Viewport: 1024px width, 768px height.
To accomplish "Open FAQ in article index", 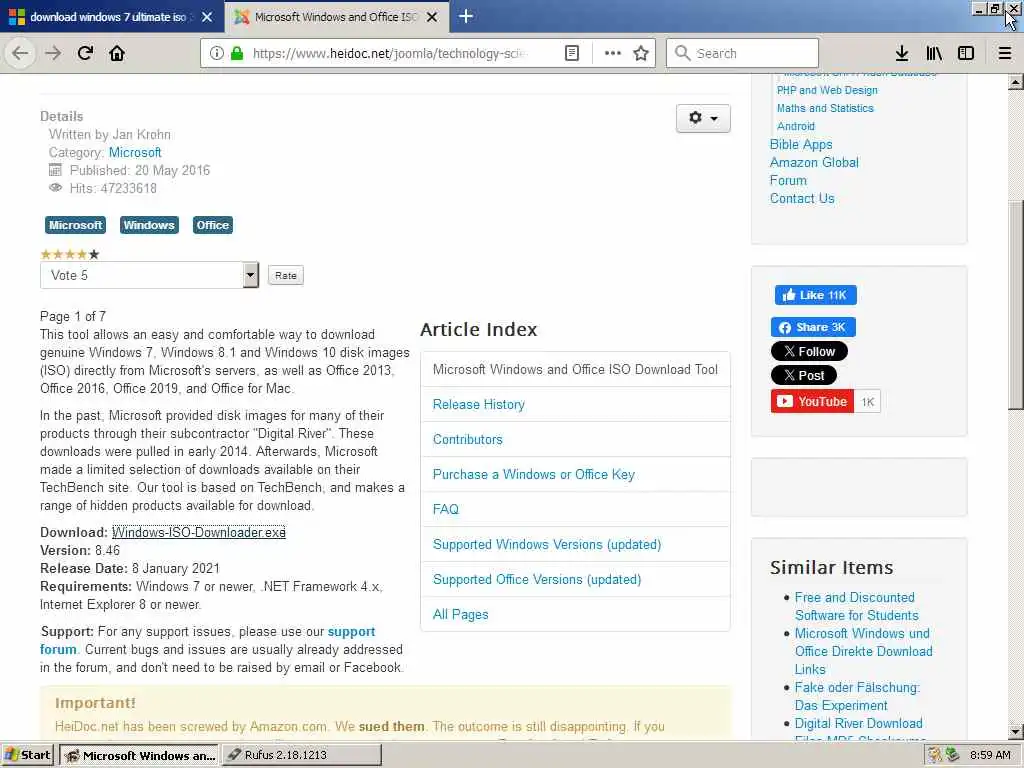I will [x=445, y=509].
